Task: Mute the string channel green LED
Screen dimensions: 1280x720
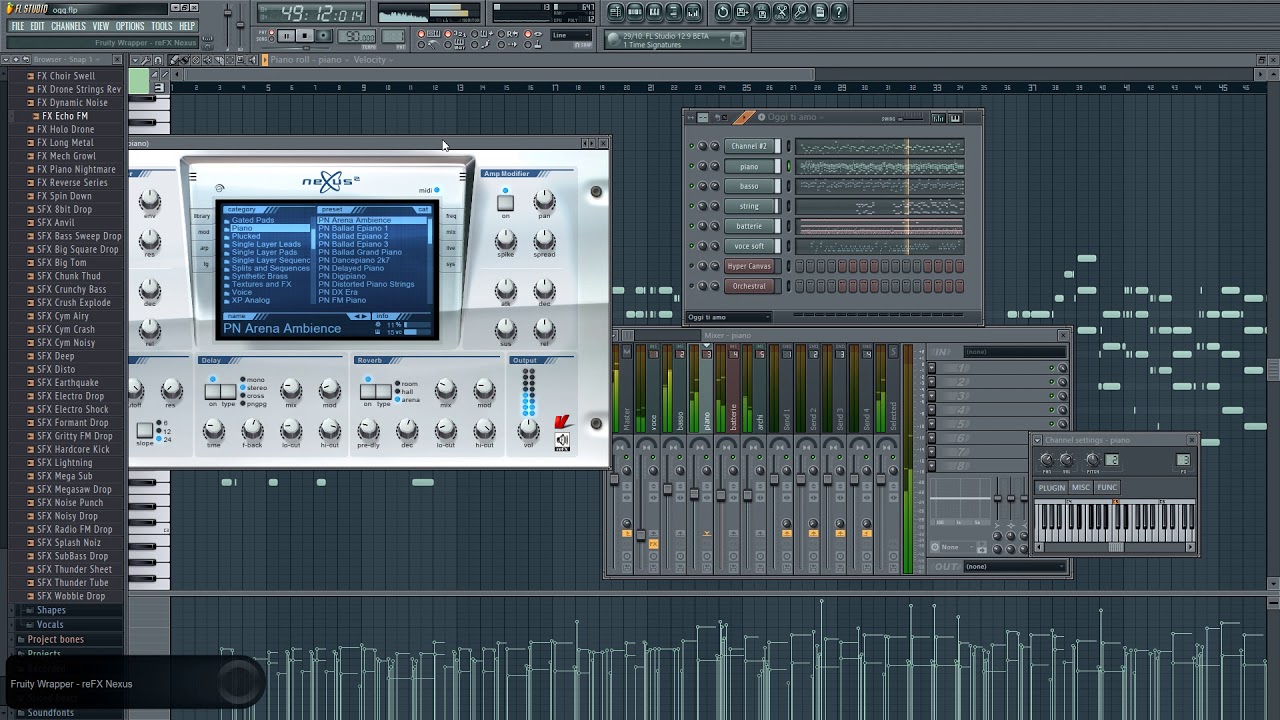Action: (x=691, y=206)
